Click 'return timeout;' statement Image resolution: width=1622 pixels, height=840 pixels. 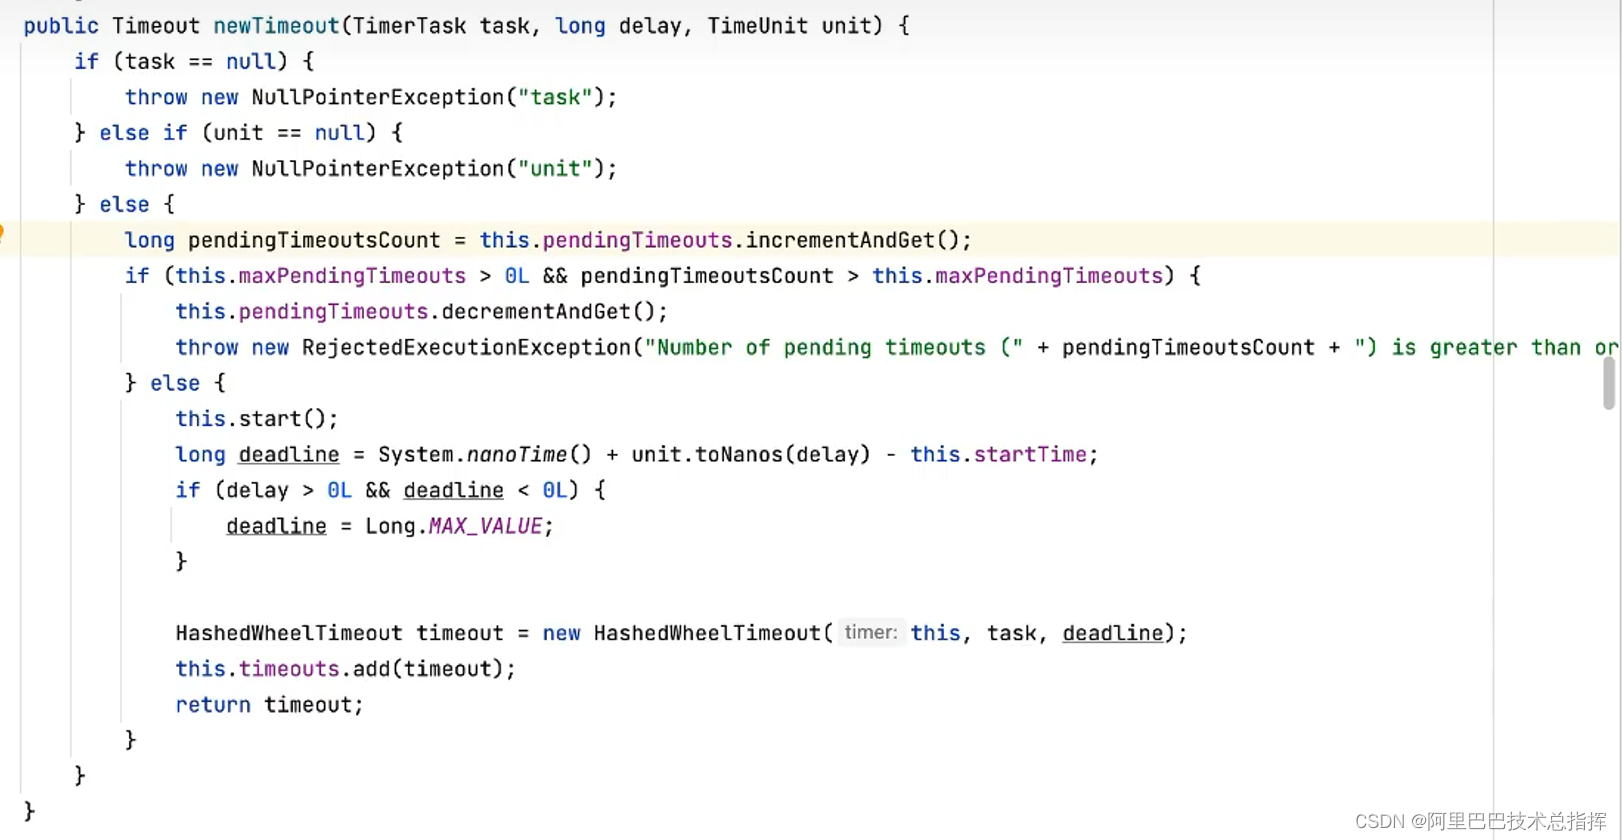tap(269, 704)
